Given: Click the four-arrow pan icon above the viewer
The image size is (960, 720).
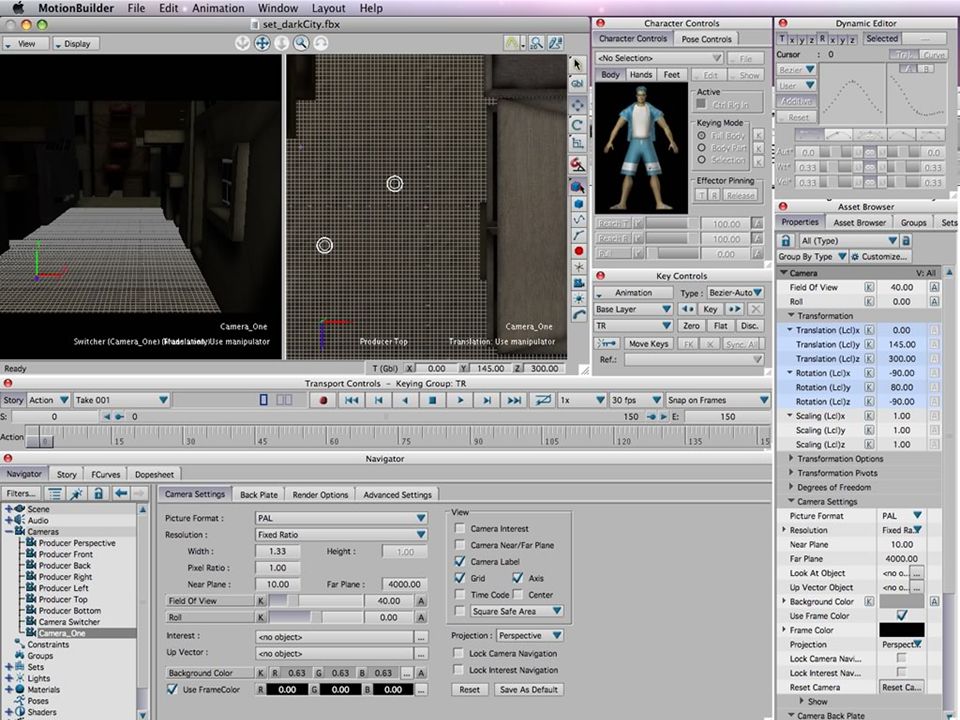Looking at the screenshot, I should tap(262, 43).
